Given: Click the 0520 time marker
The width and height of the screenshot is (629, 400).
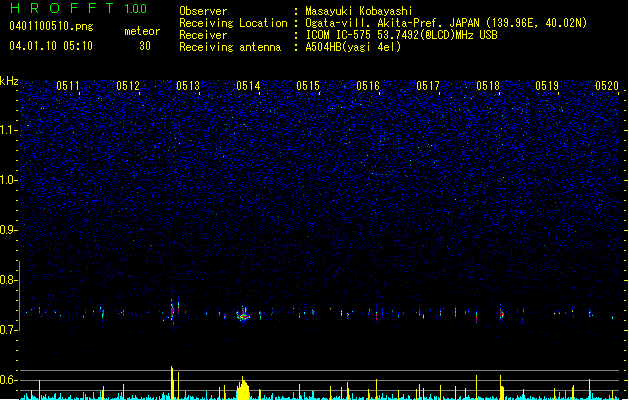Looking at the screenshot, I should coord(607,86).
